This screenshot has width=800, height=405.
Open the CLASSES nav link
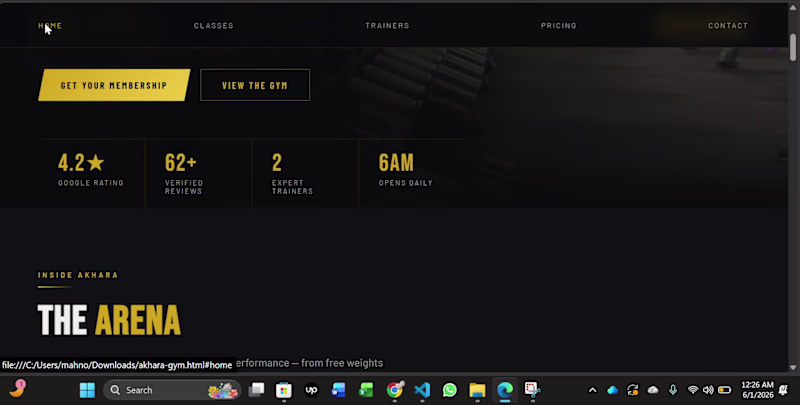(x=214, y=26)
